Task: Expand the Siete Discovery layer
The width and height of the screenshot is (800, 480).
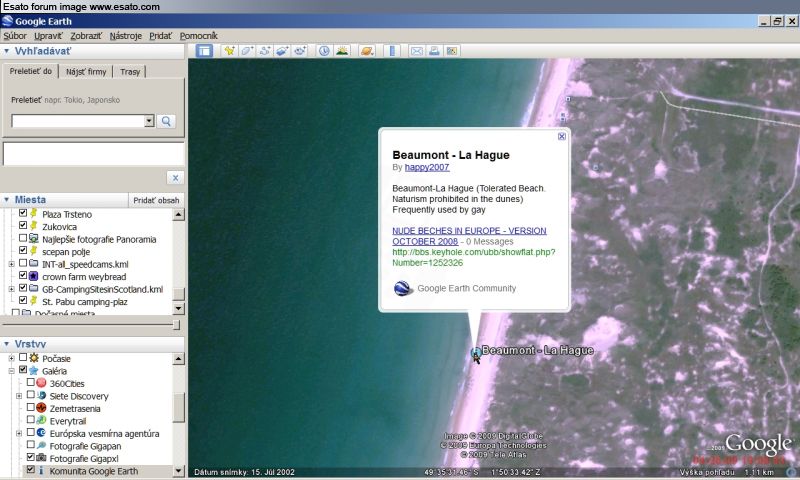Action: [19, 396]
